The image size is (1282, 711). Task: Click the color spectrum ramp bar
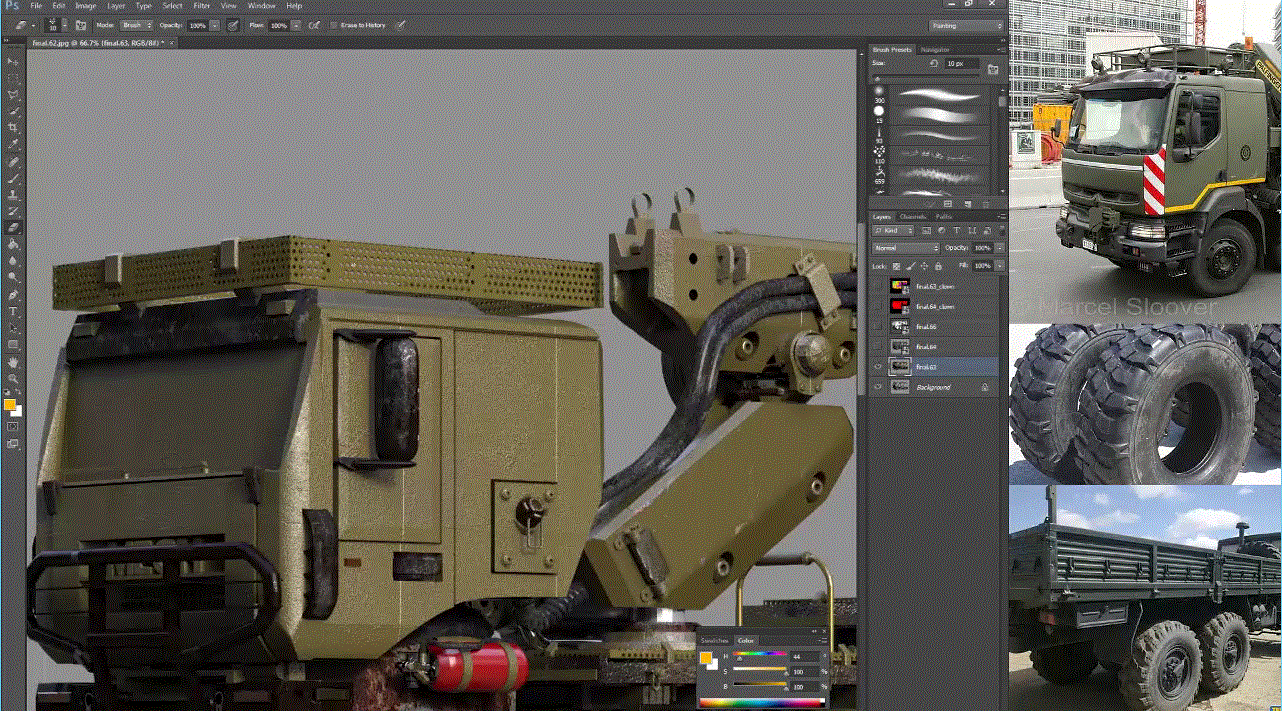(x=762, y=702)
